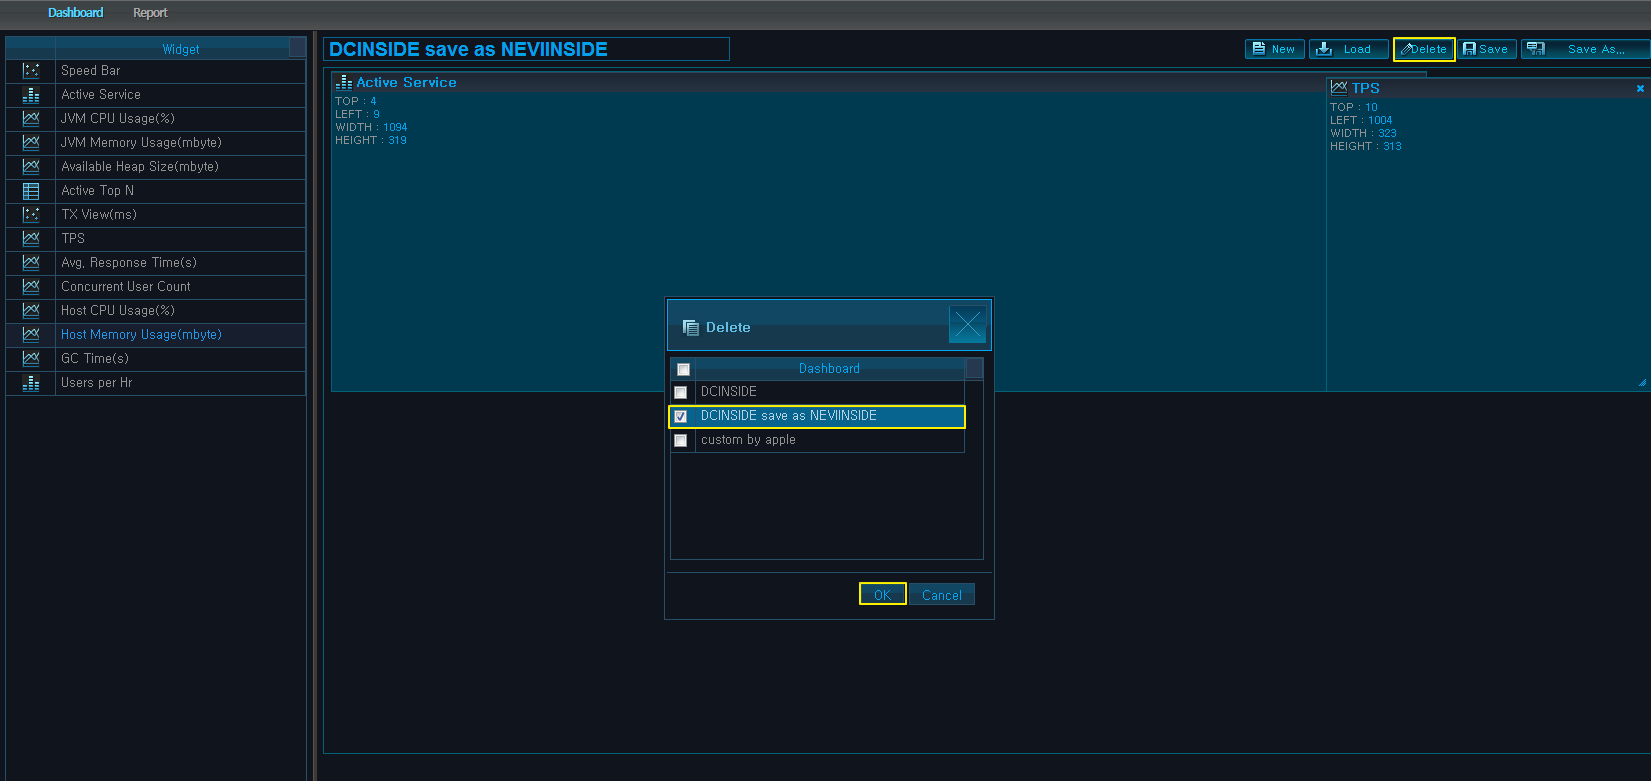Click the Save As... button

(x=1586, y=49)
